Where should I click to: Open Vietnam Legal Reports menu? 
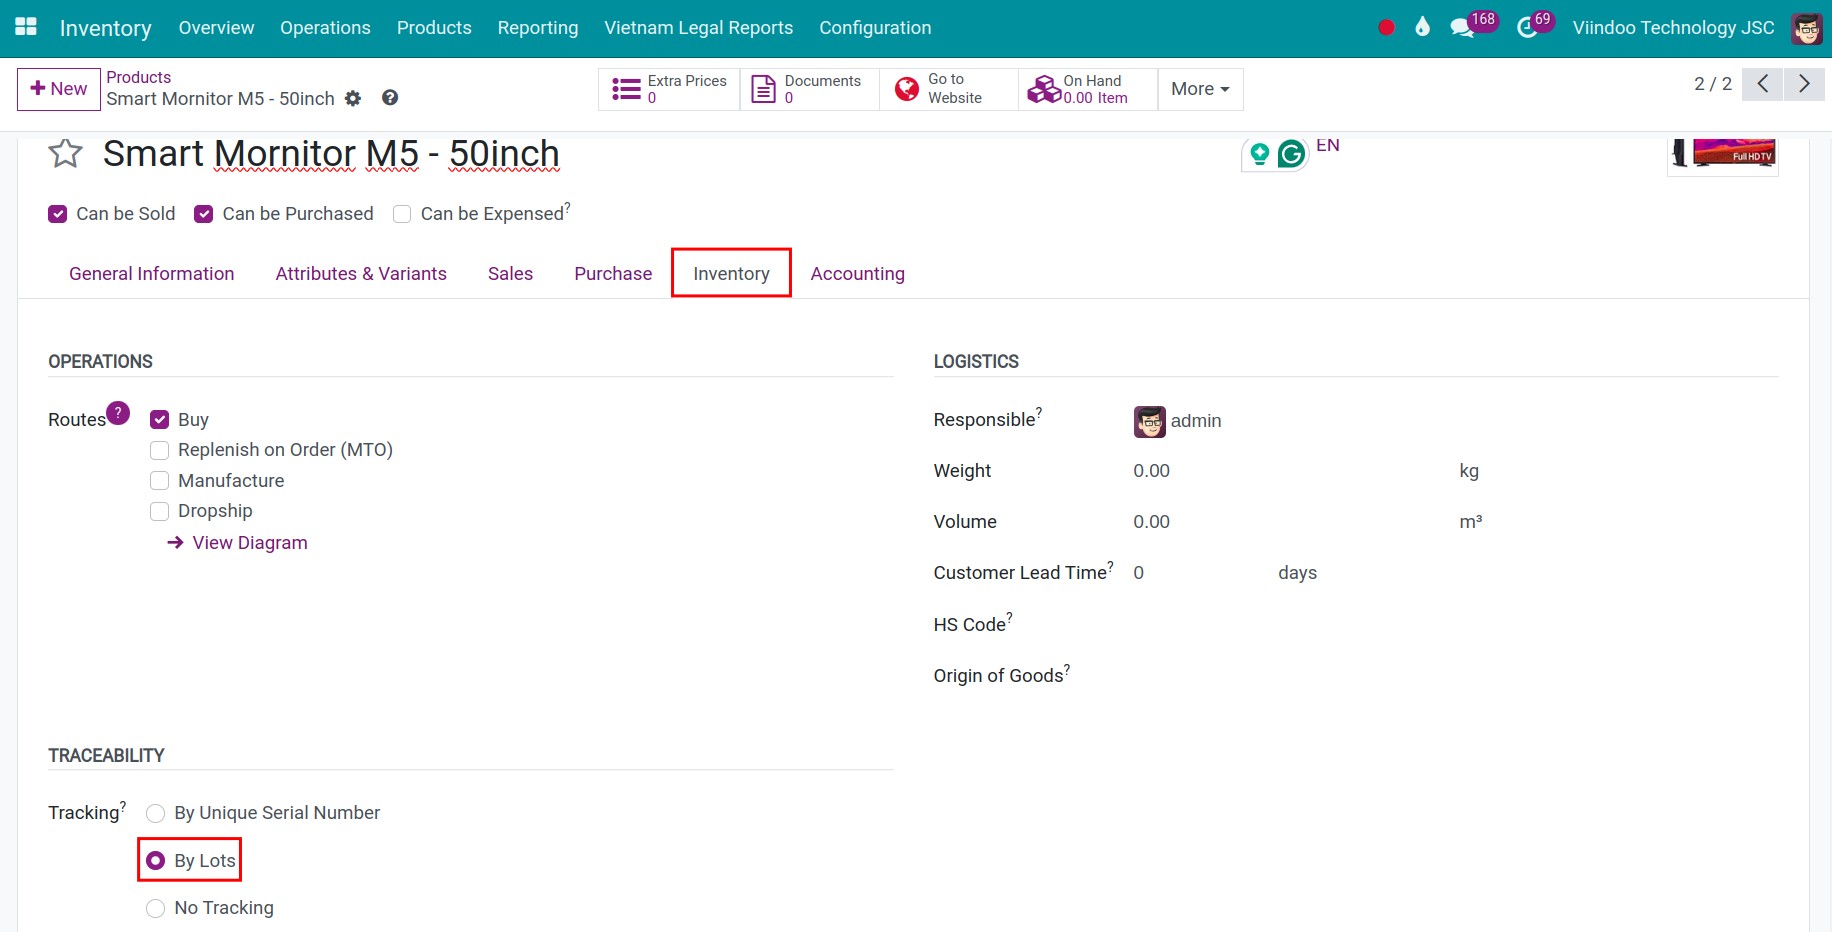[x=699, y=28]
